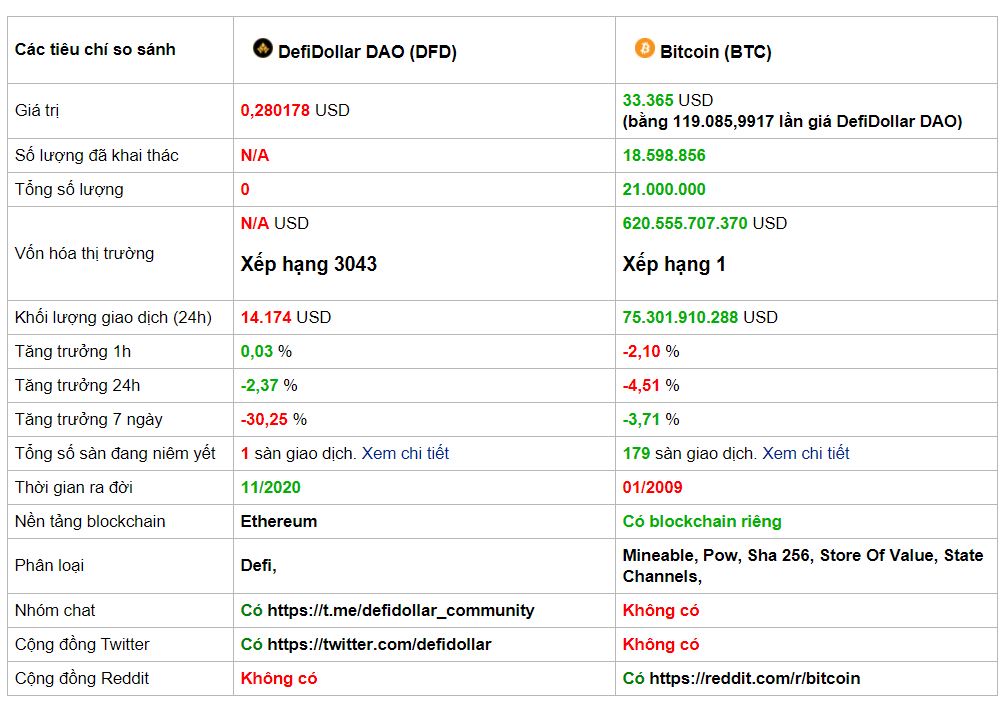Click the Xếp hạng 3043 rank text
Screen dimensions: 1008x703
(x=309, y=264)
